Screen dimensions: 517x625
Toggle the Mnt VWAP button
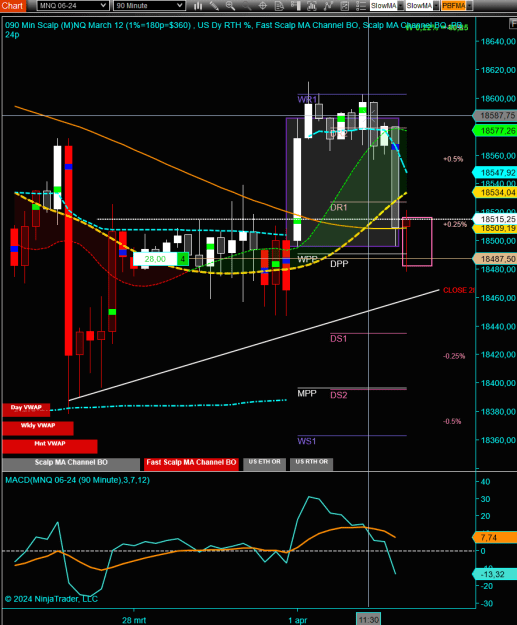(x=50, y=446)
